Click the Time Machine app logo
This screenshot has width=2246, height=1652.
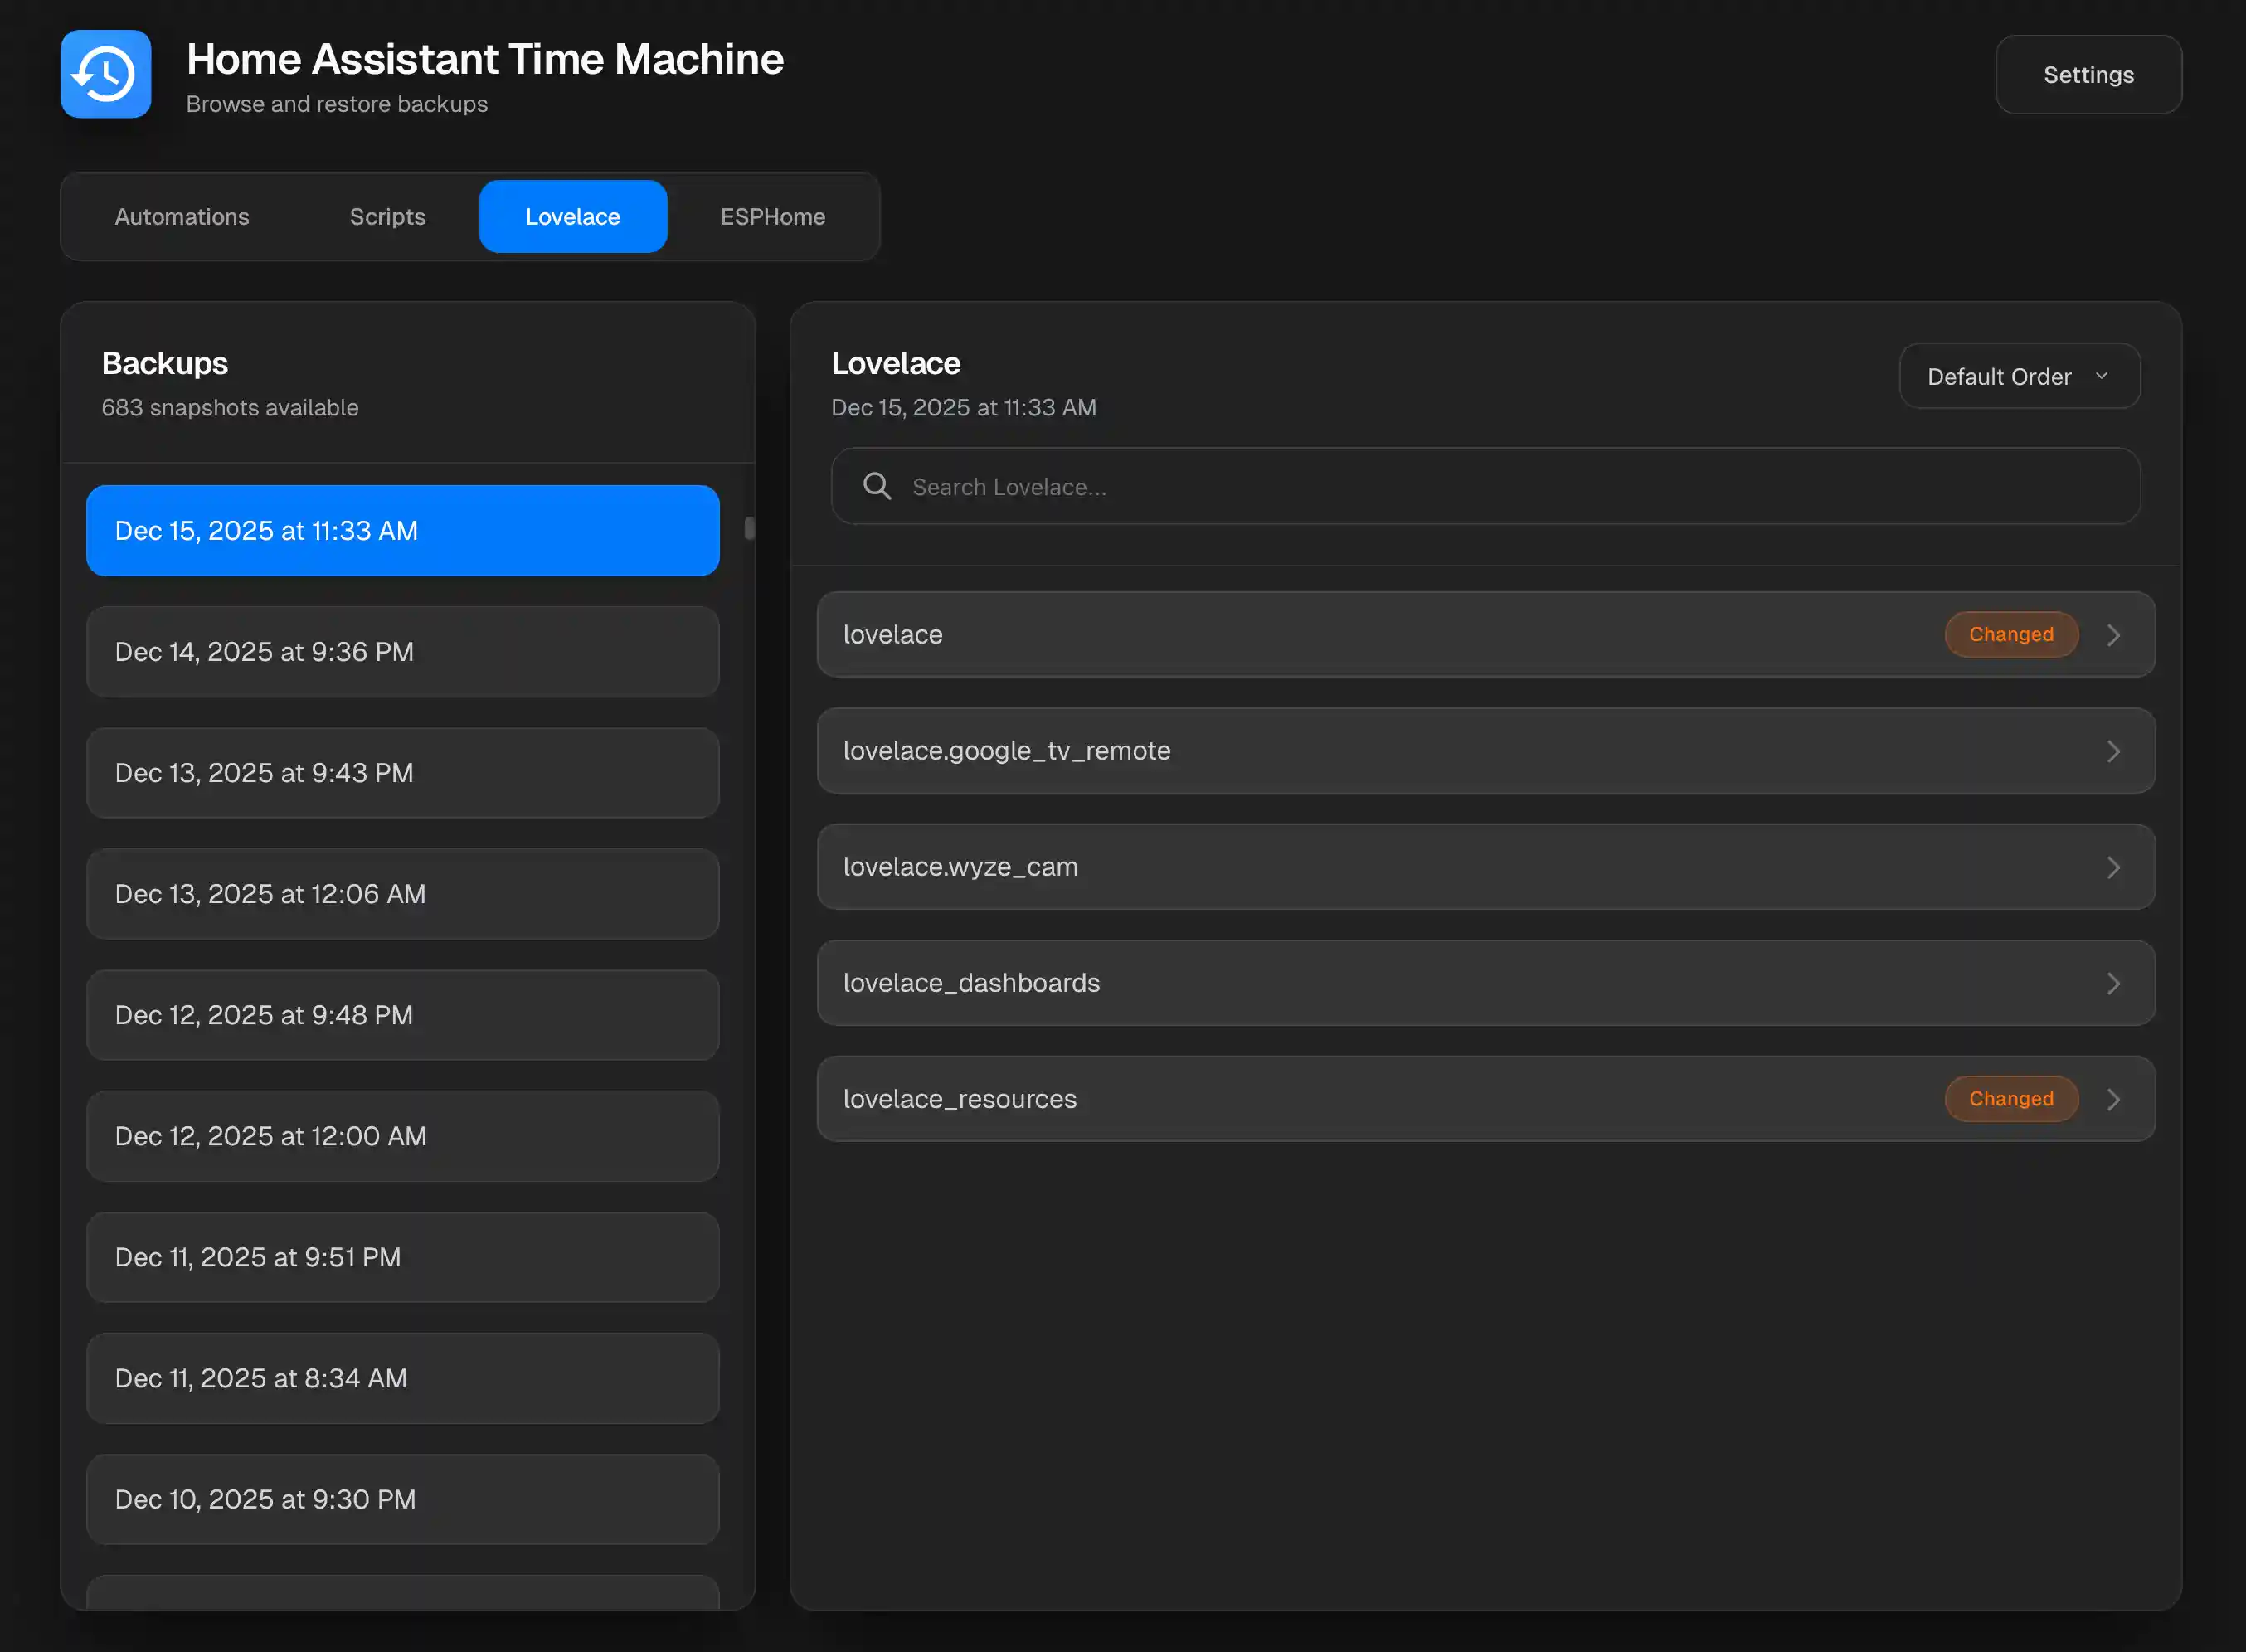click(x=105, y=74)
